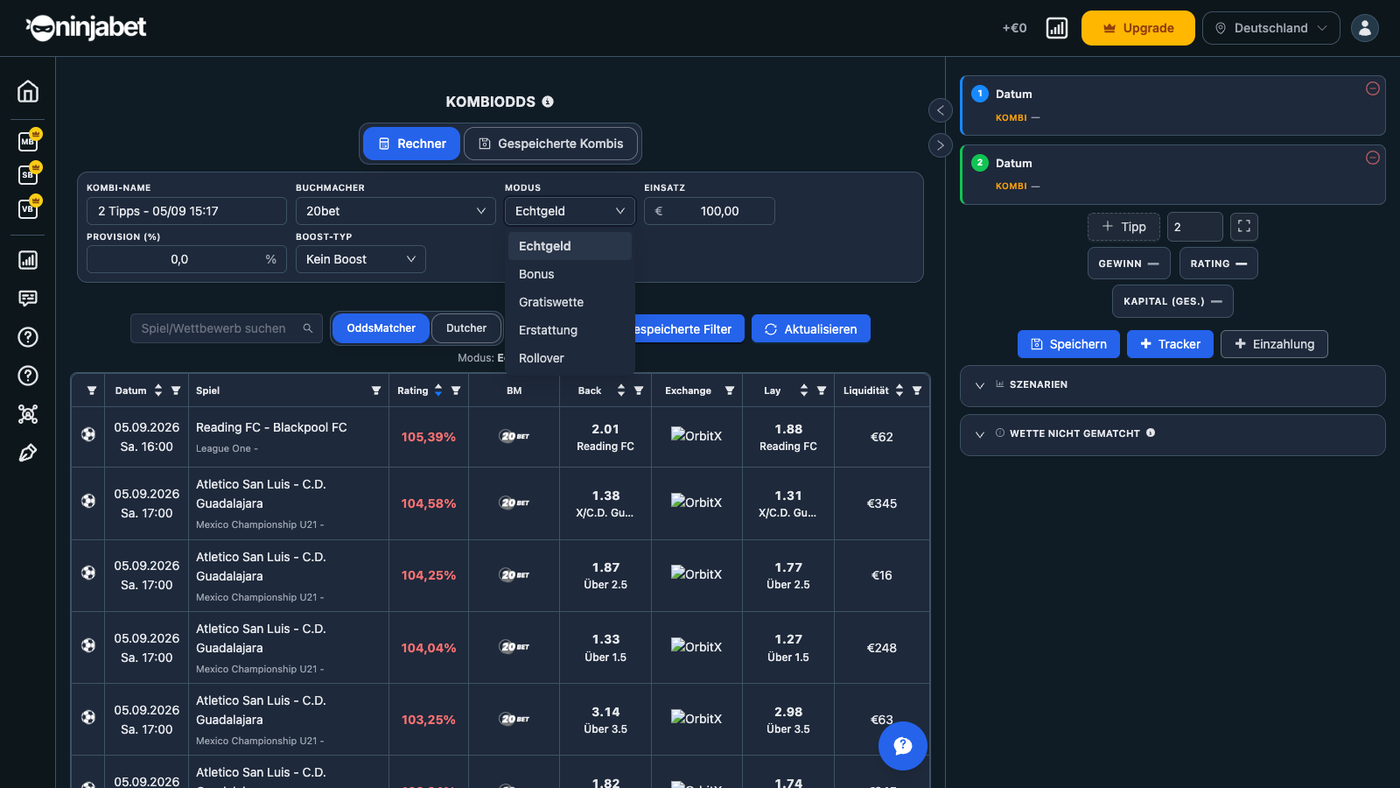The width and height of the screenshot is (1400, 788).
Task: Switch to Dutcher mode
Action: pyautogui.click(x=466, y=328)
